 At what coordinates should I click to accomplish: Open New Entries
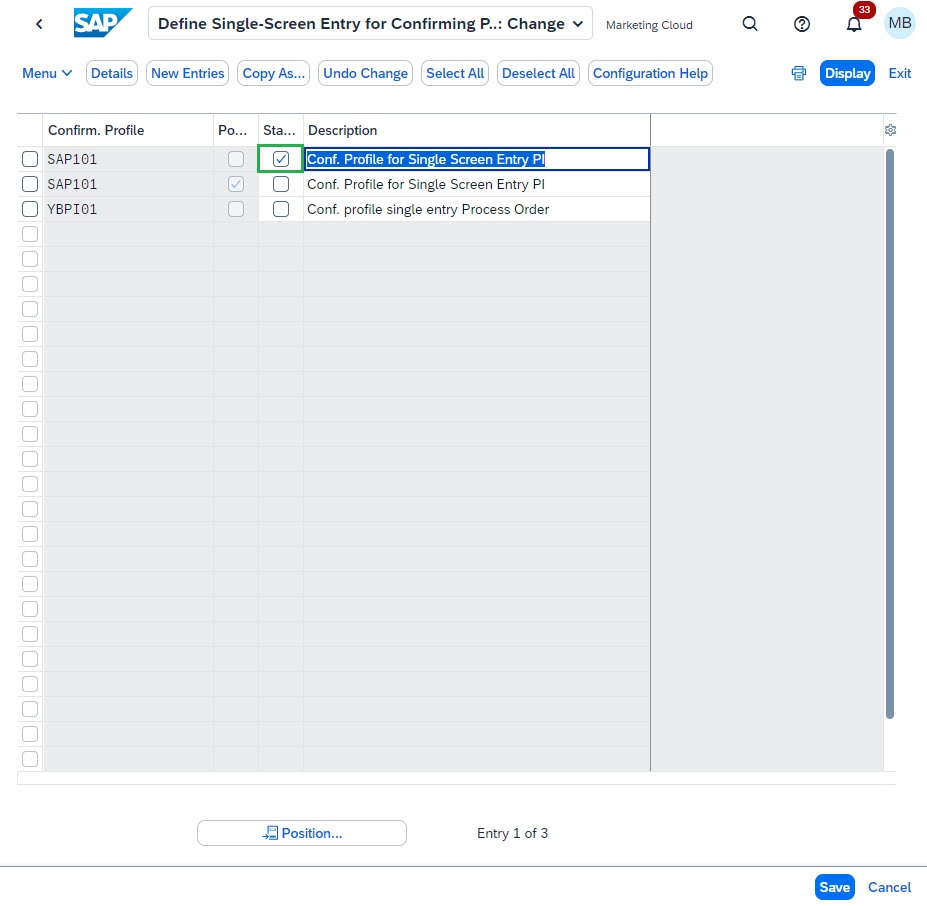tap(187, 73)
